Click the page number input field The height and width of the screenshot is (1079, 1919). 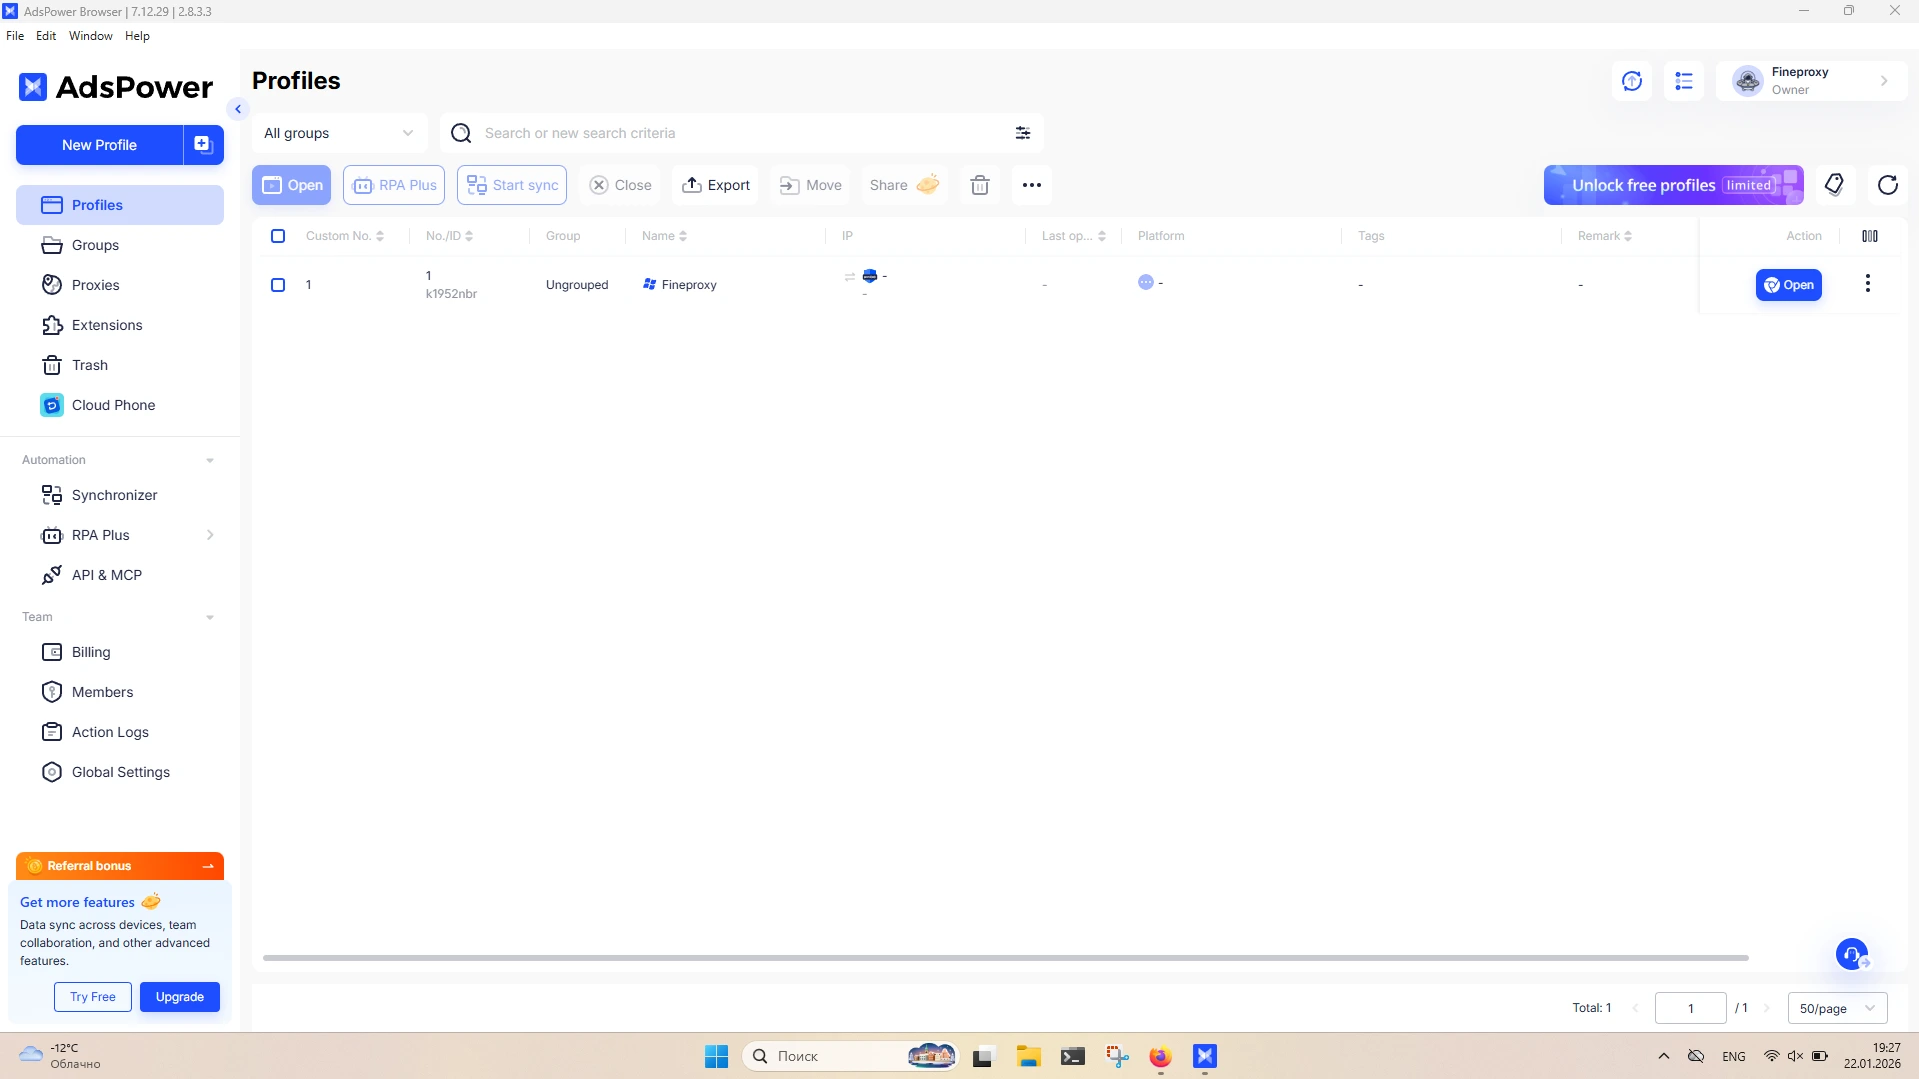(x=1691, y=1008)
